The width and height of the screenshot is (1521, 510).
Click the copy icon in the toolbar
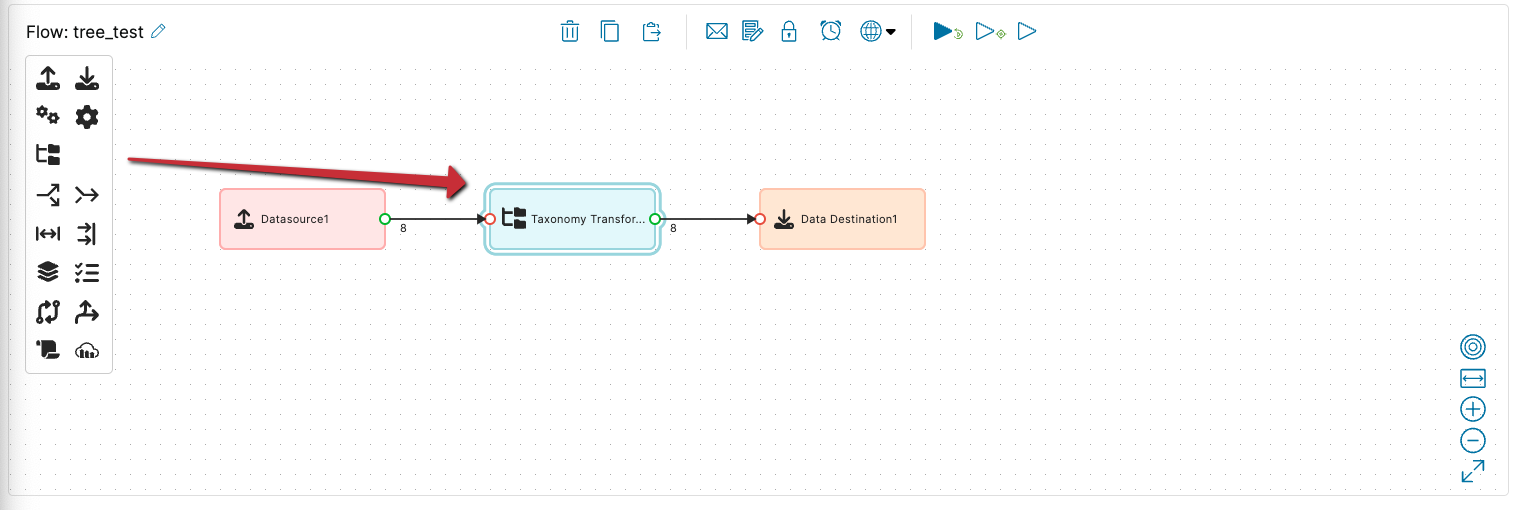[610, 31]
